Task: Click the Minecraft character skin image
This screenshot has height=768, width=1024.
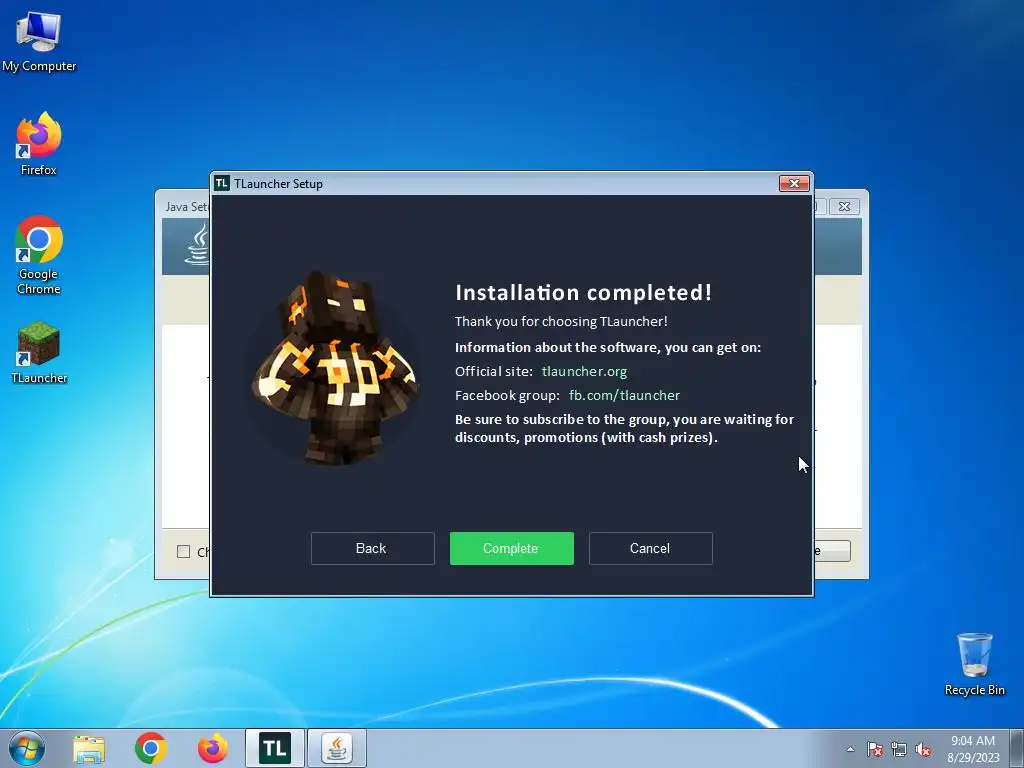Action: click(335, 368)
